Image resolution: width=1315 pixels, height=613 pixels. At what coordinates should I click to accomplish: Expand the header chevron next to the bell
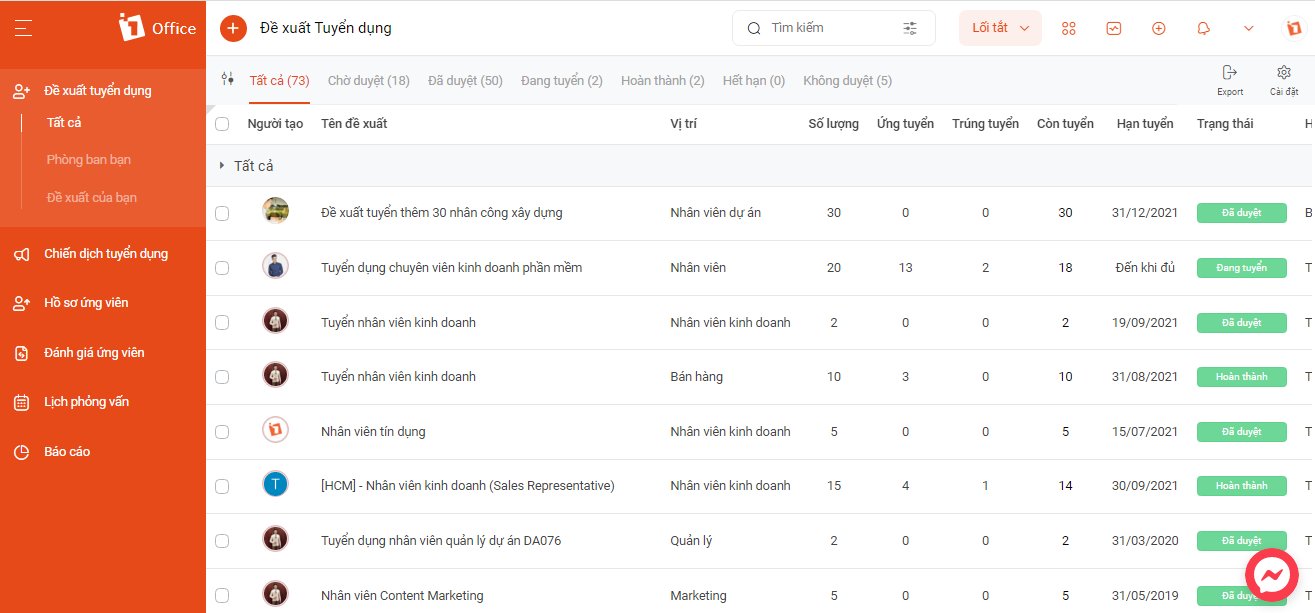tap(1248, 28)
